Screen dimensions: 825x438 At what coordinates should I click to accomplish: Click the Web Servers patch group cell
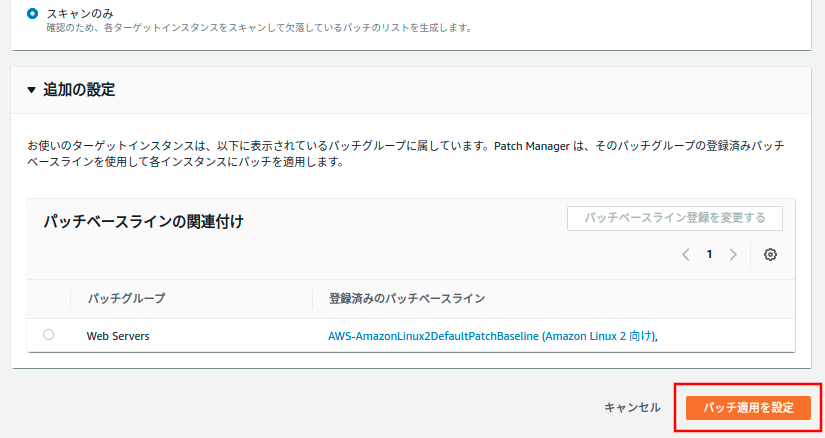pos(118,336)
